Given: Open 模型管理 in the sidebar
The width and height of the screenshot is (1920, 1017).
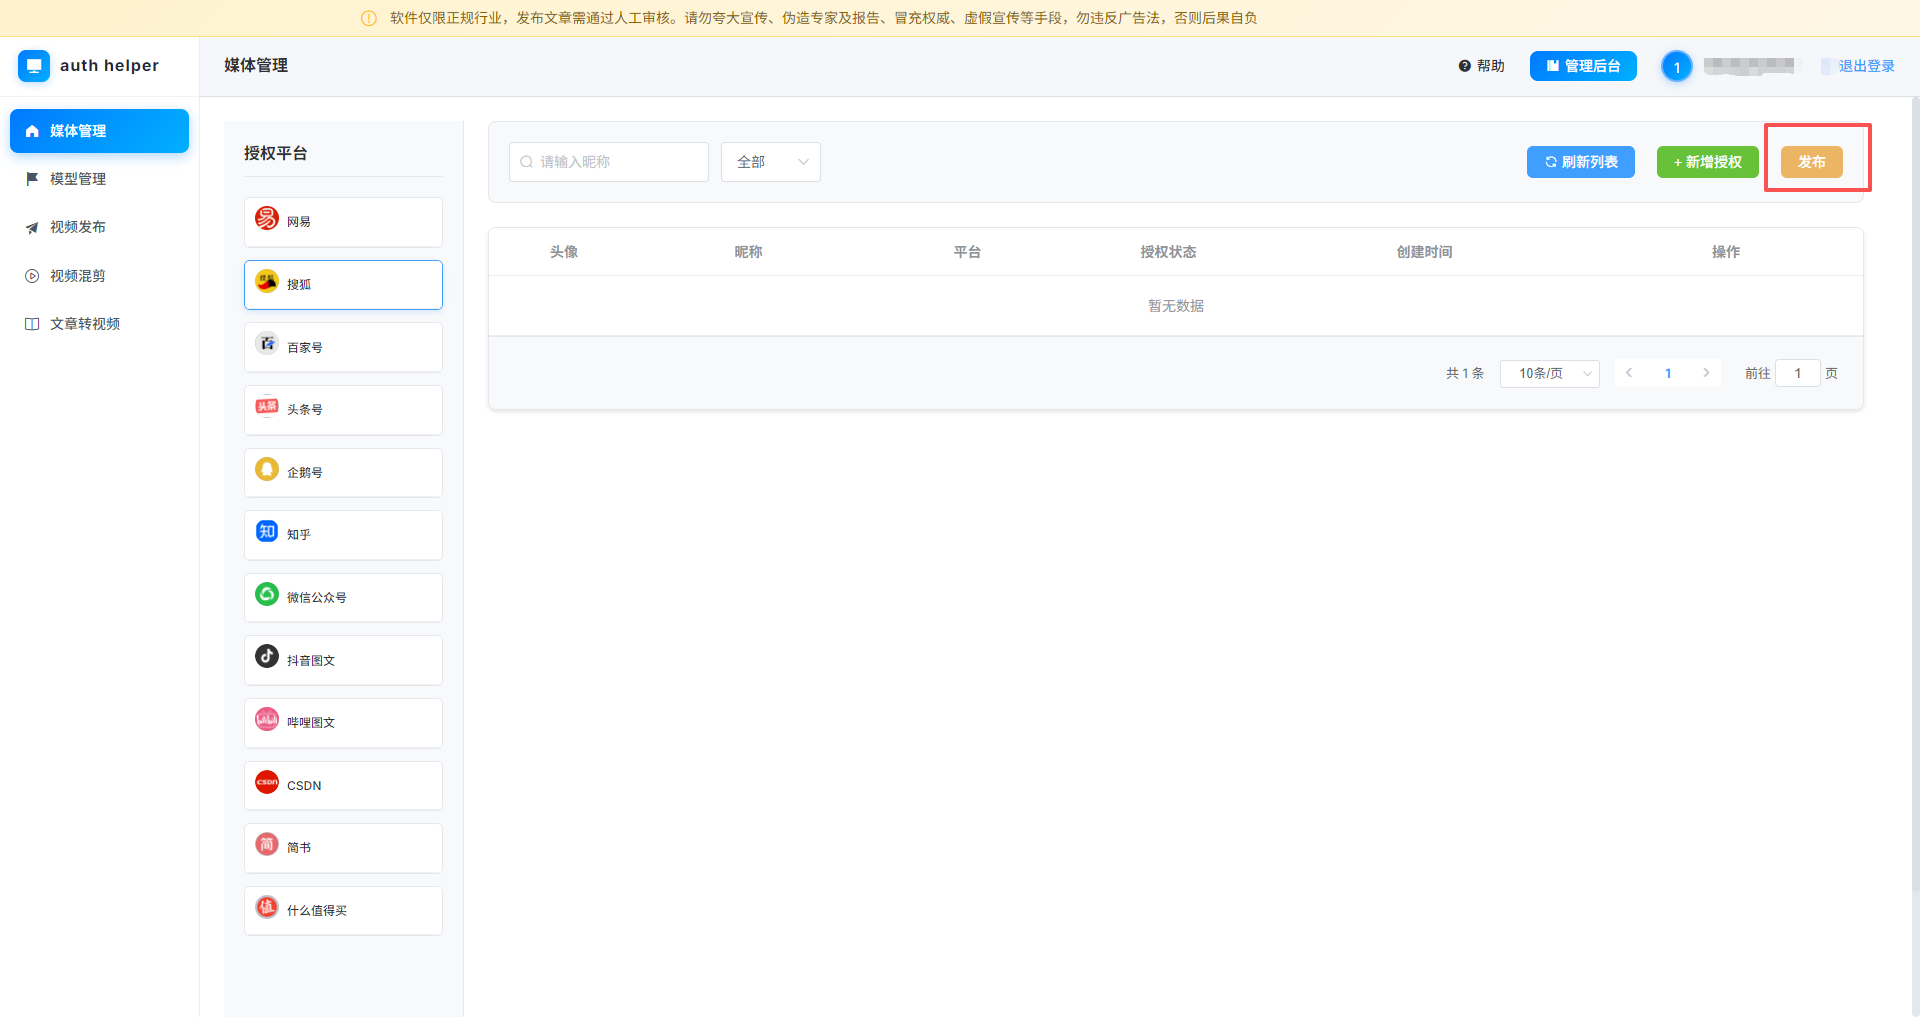Looking at the screenshot, I should click(x=99, y=179).
